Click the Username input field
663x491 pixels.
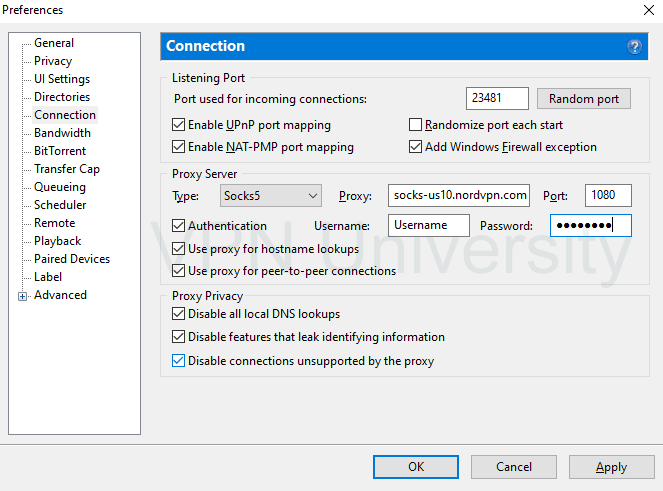pos(429,225)
